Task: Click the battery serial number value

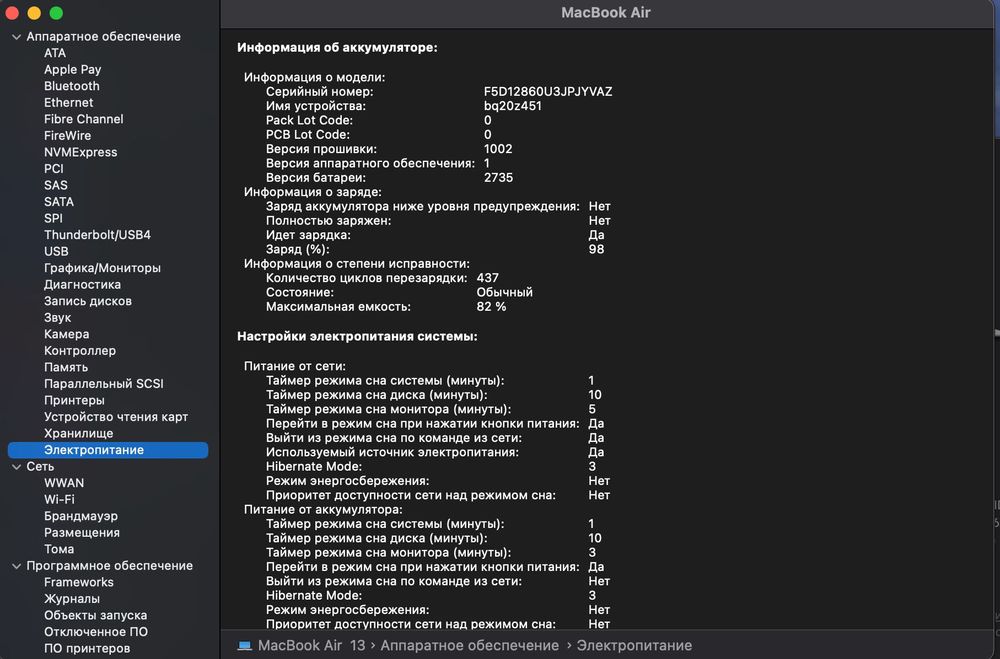Action: (x=548, y=91)
